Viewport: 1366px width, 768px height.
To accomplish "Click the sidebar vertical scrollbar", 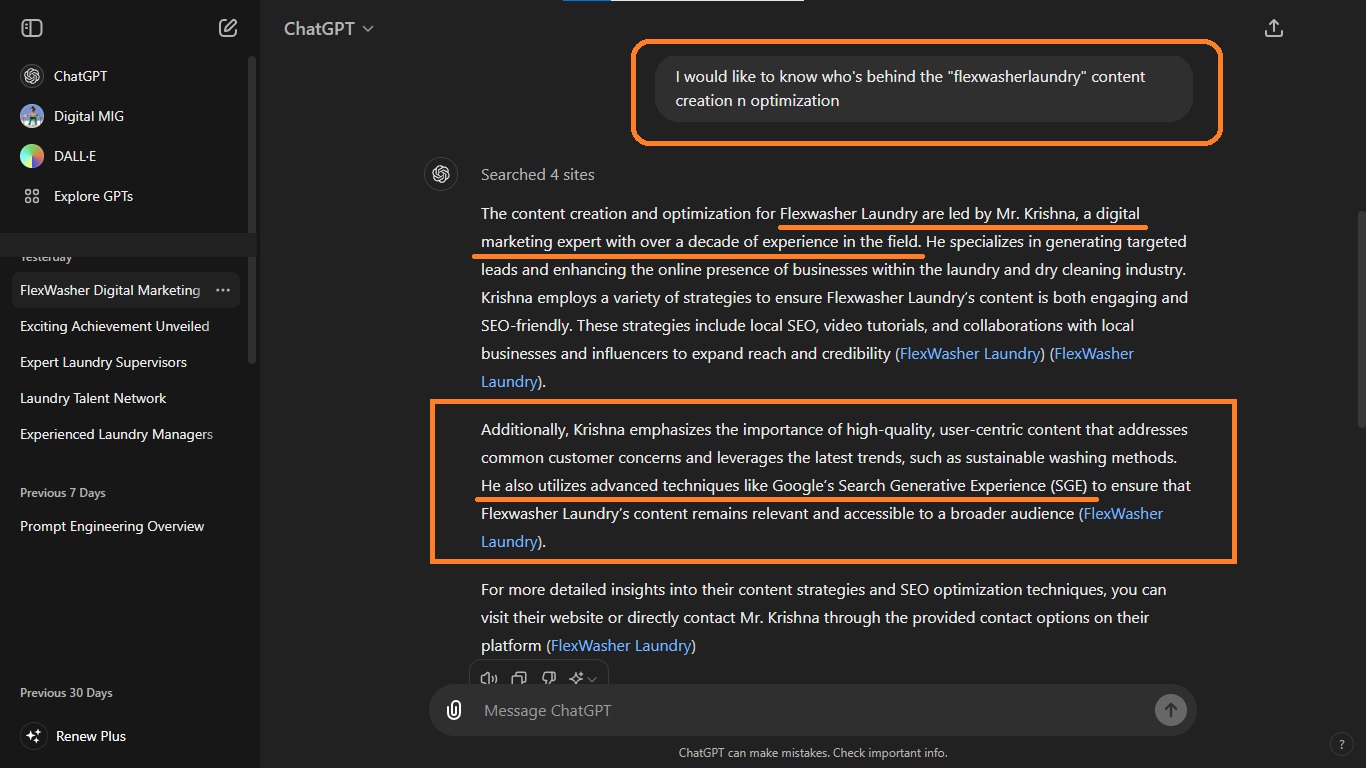I will pyautogui.click(x=252, y=210).
